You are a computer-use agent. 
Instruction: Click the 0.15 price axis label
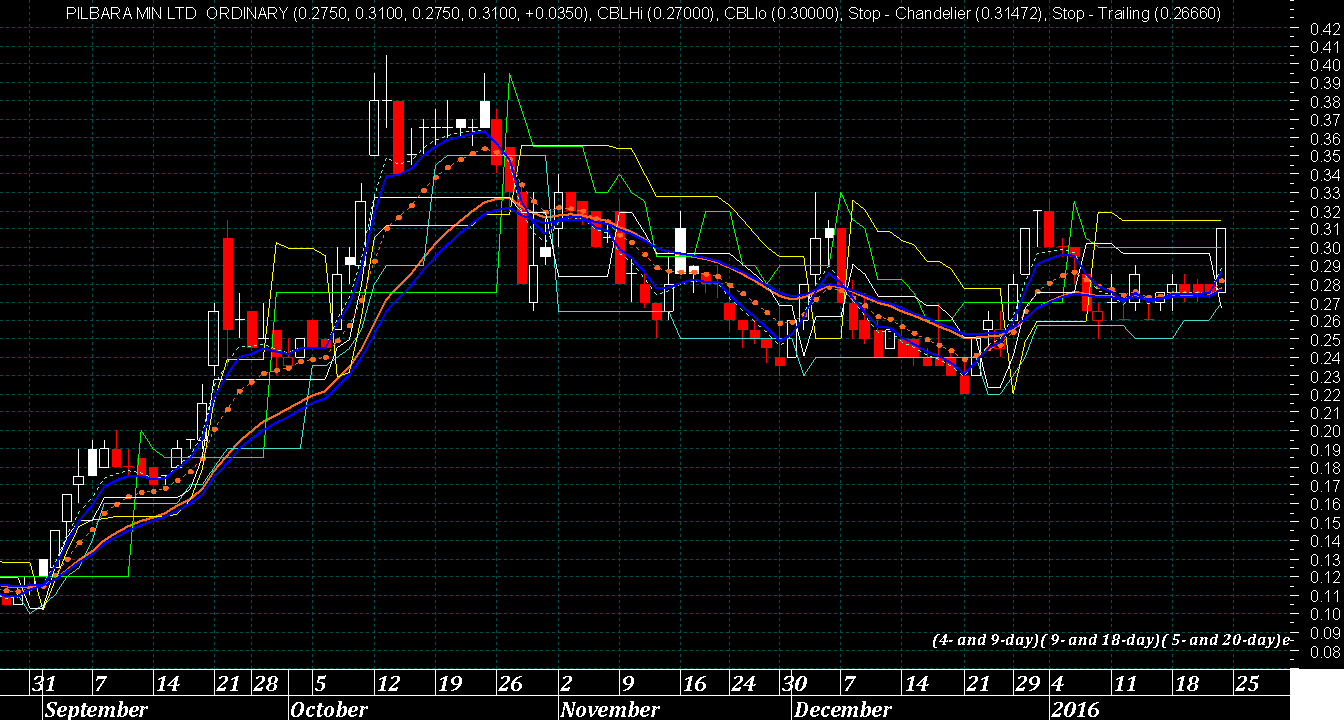coord(1324,522)
